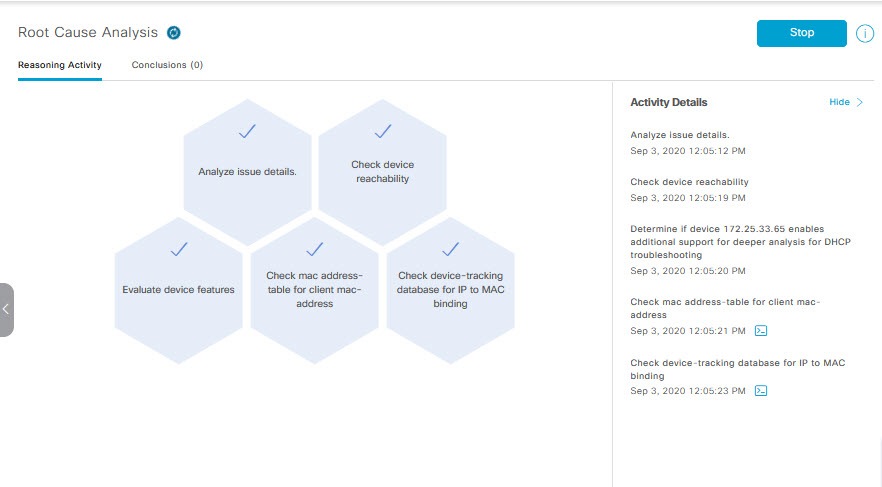
Task: Open command output for device-tracking database activity
Action: click(760, 390)
